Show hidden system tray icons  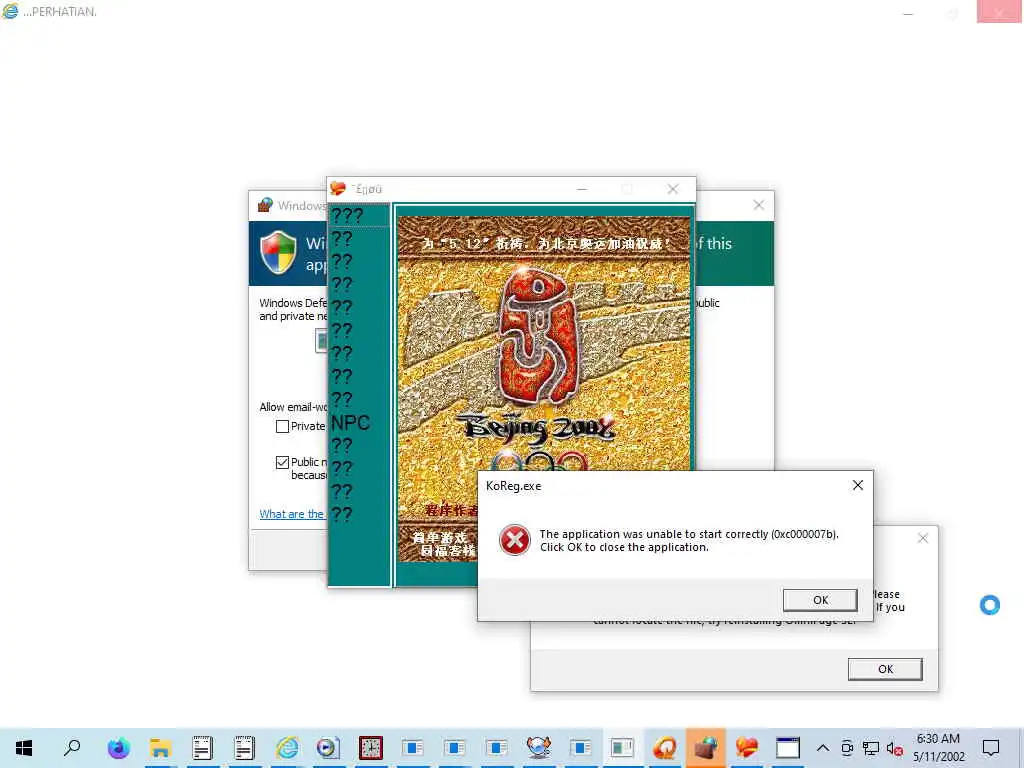pyautogui.click(x=823, y=748)
